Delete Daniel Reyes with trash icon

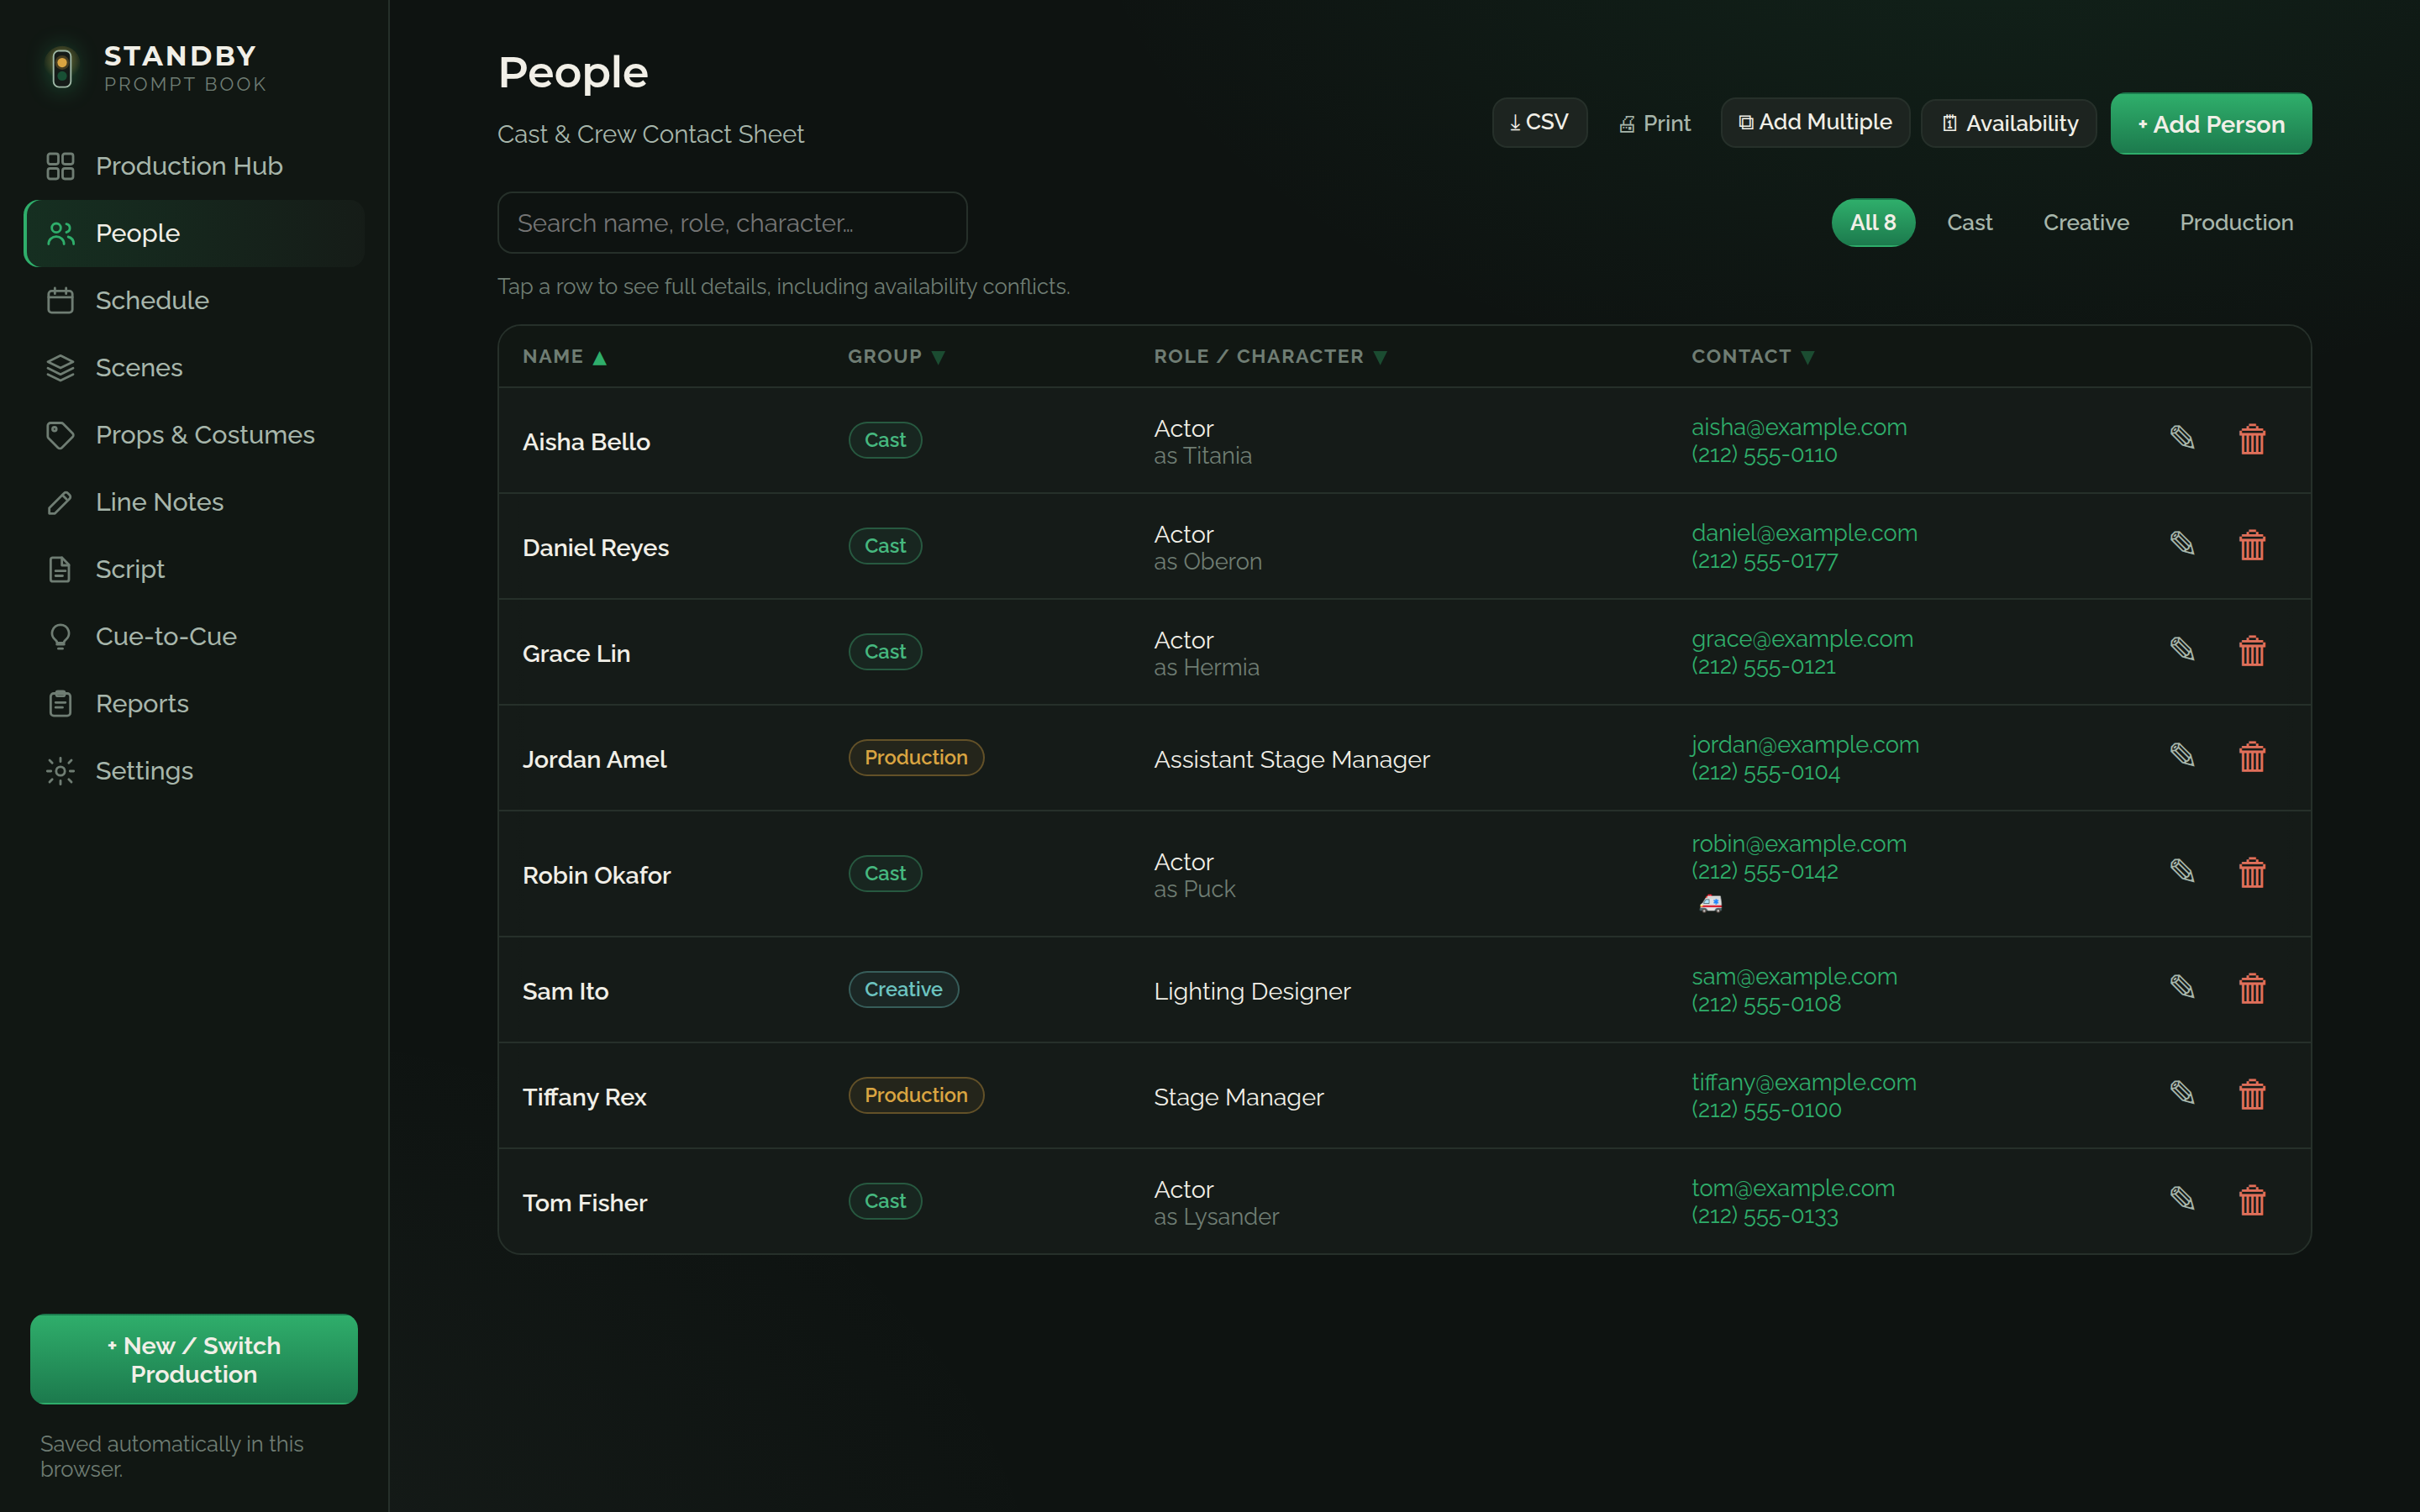point(2252,545)
